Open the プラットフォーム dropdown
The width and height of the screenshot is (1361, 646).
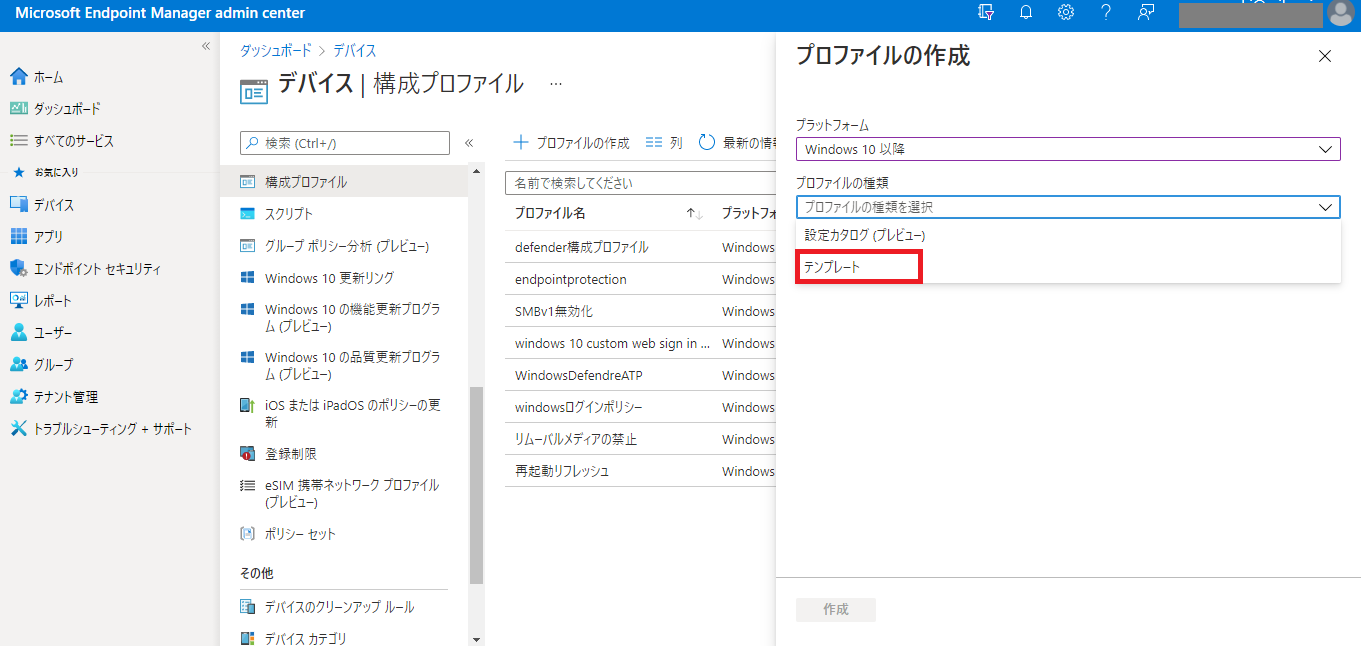[1068, 149]
